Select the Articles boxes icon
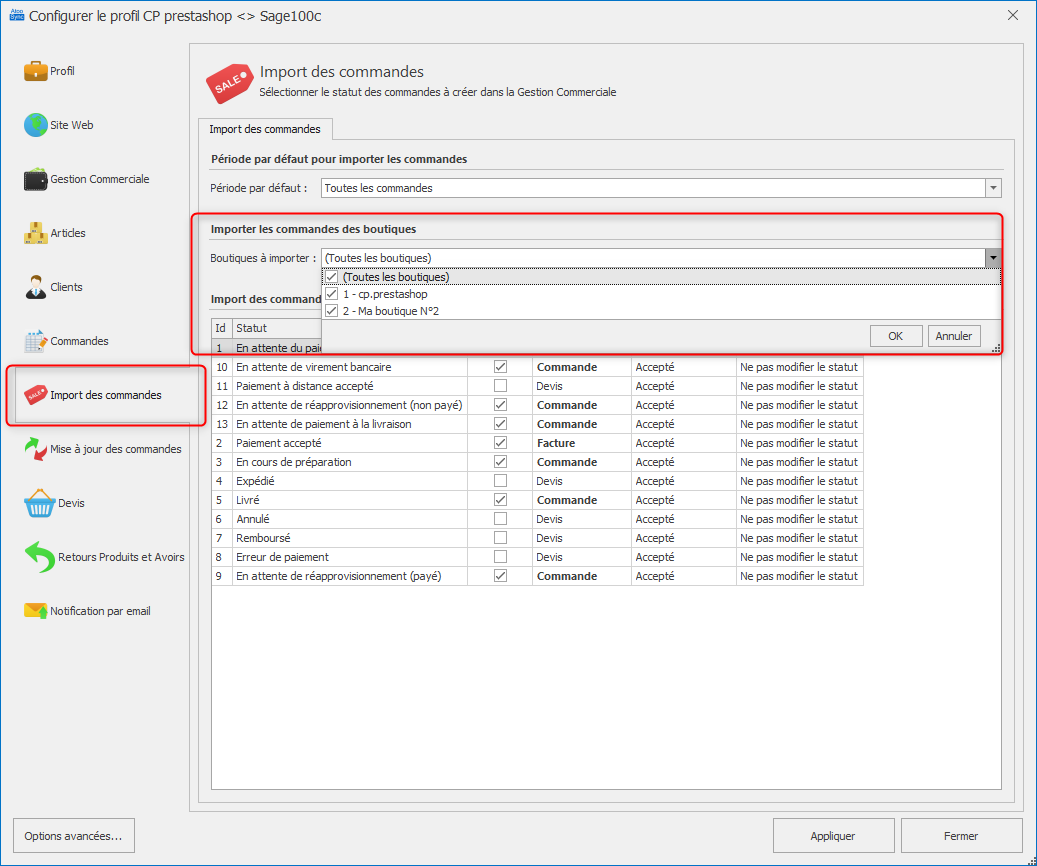Screen dimensions: 1037x866 click(x=35, y=233)
